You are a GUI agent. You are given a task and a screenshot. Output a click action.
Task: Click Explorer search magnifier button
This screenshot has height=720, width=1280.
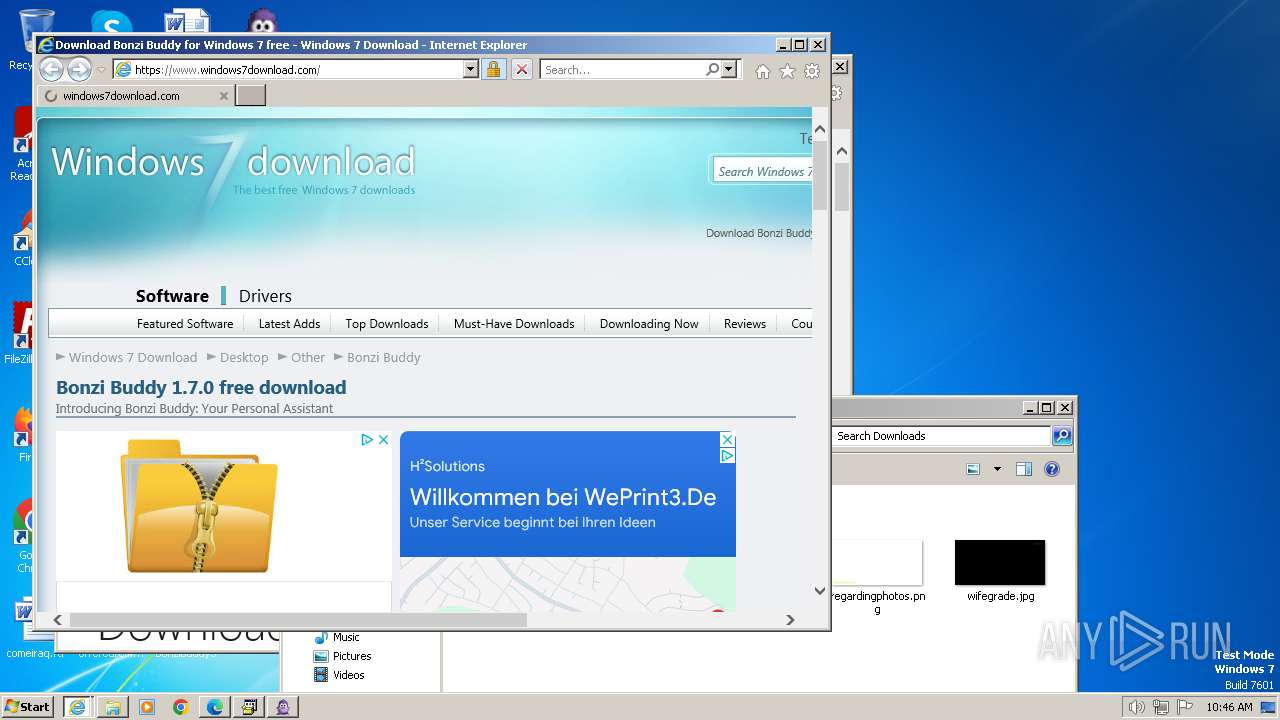(x=1062, y=436)
